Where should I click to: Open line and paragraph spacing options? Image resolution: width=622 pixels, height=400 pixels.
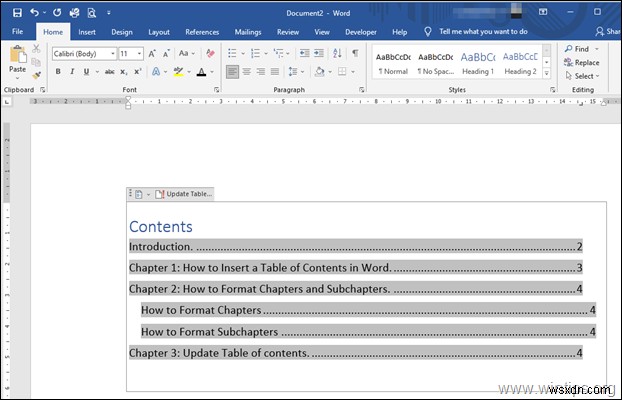tap(293, 72)
